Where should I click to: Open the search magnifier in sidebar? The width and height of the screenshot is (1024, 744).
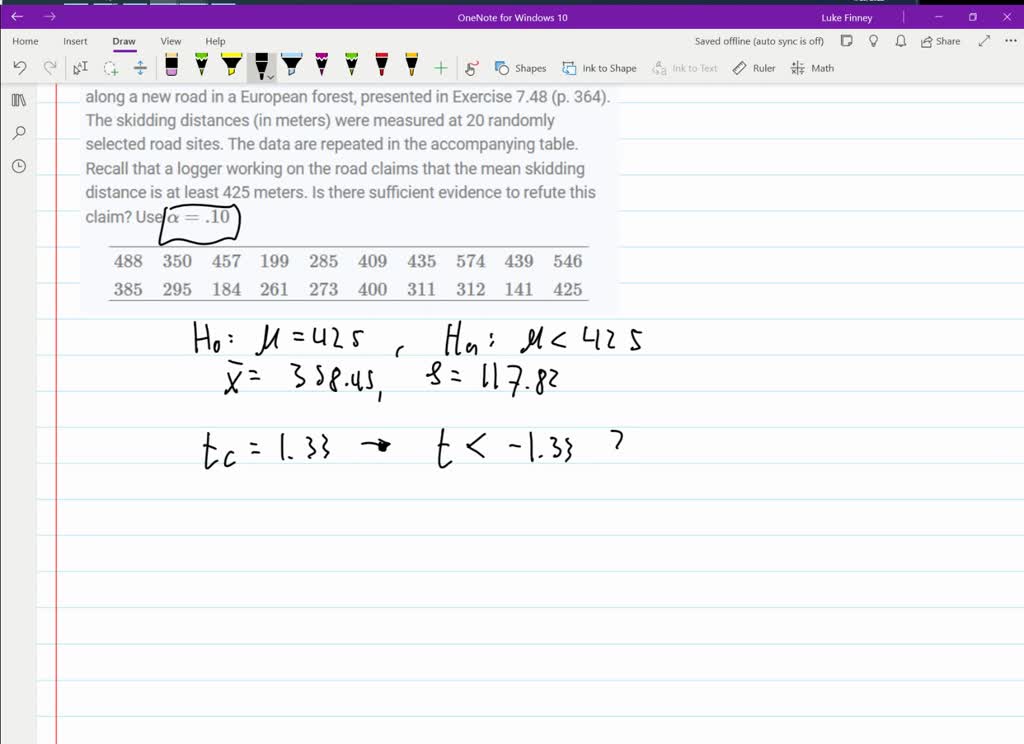(19, 133)
